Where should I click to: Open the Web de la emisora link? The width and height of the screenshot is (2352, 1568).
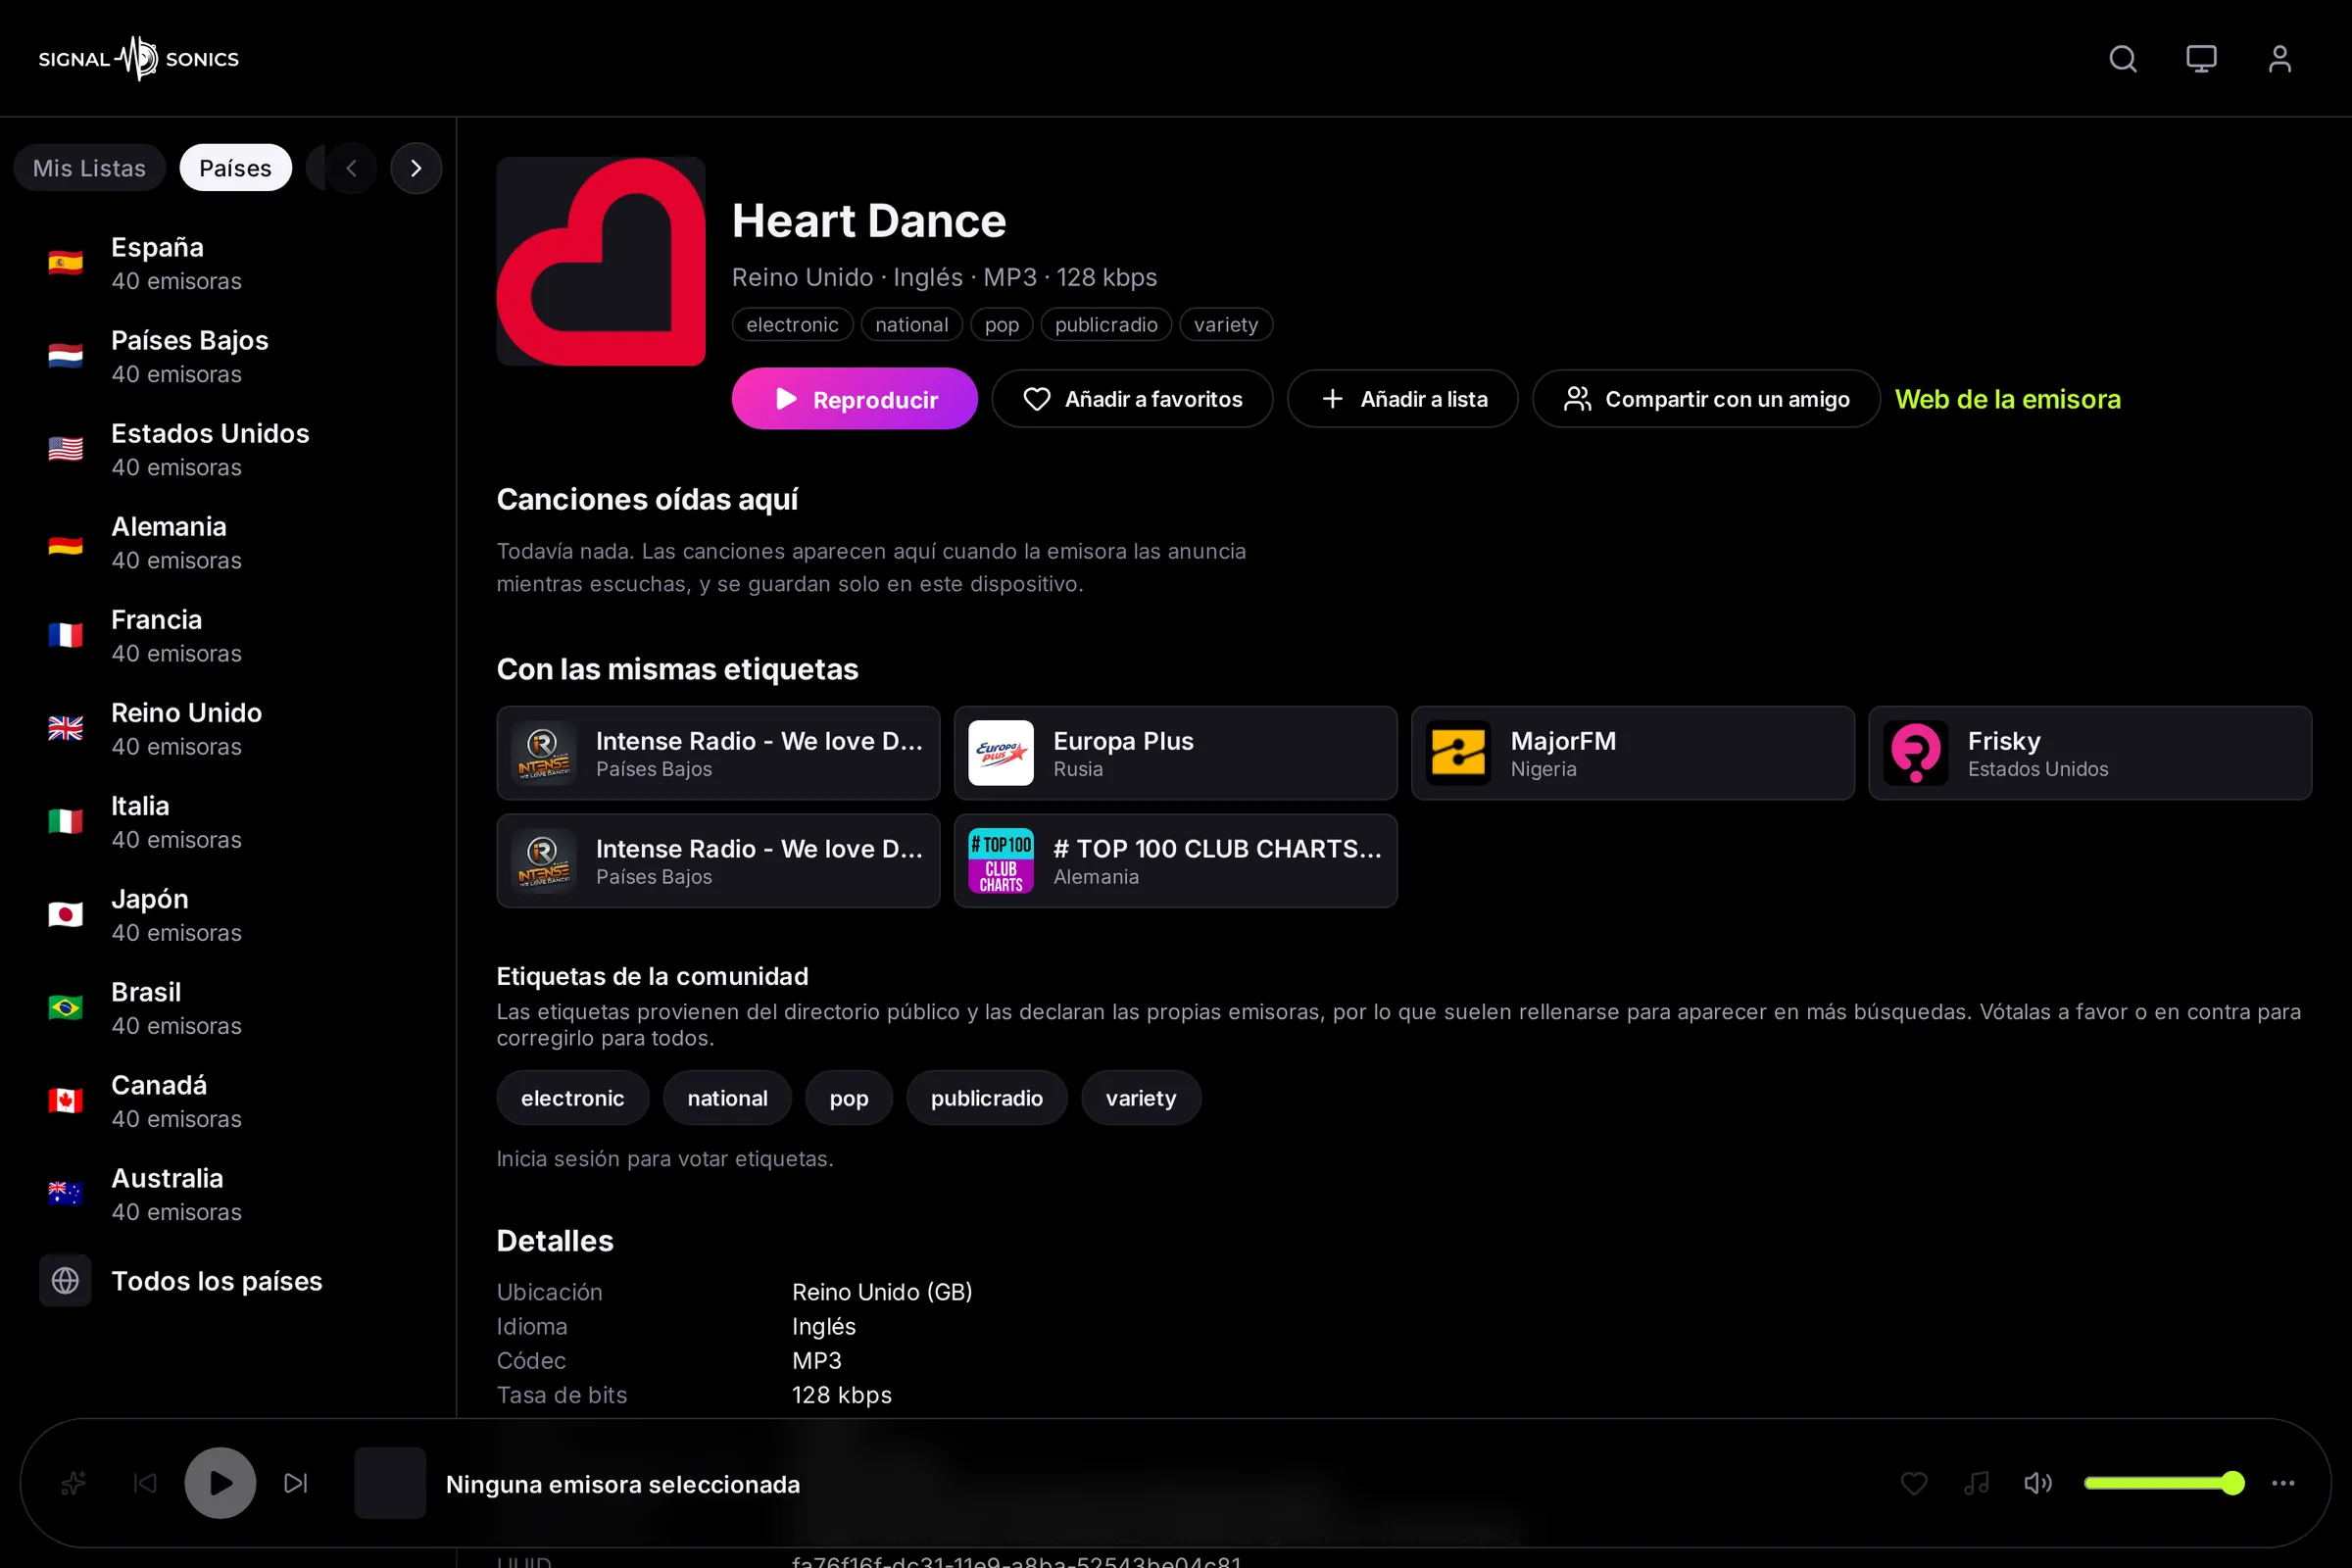point(2007,399)
